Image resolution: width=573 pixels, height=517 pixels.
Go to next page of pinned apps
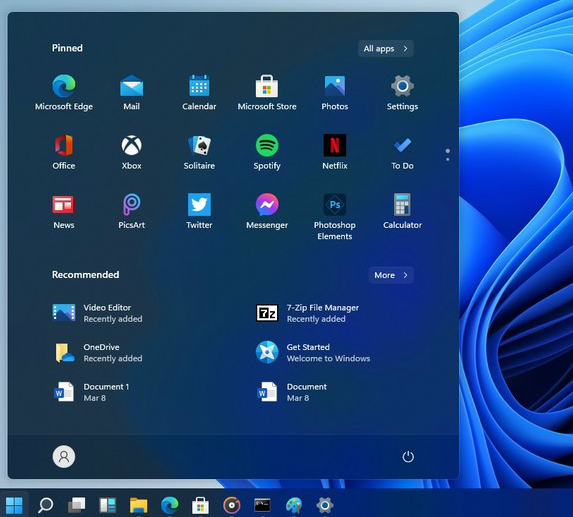click(448, 159)
